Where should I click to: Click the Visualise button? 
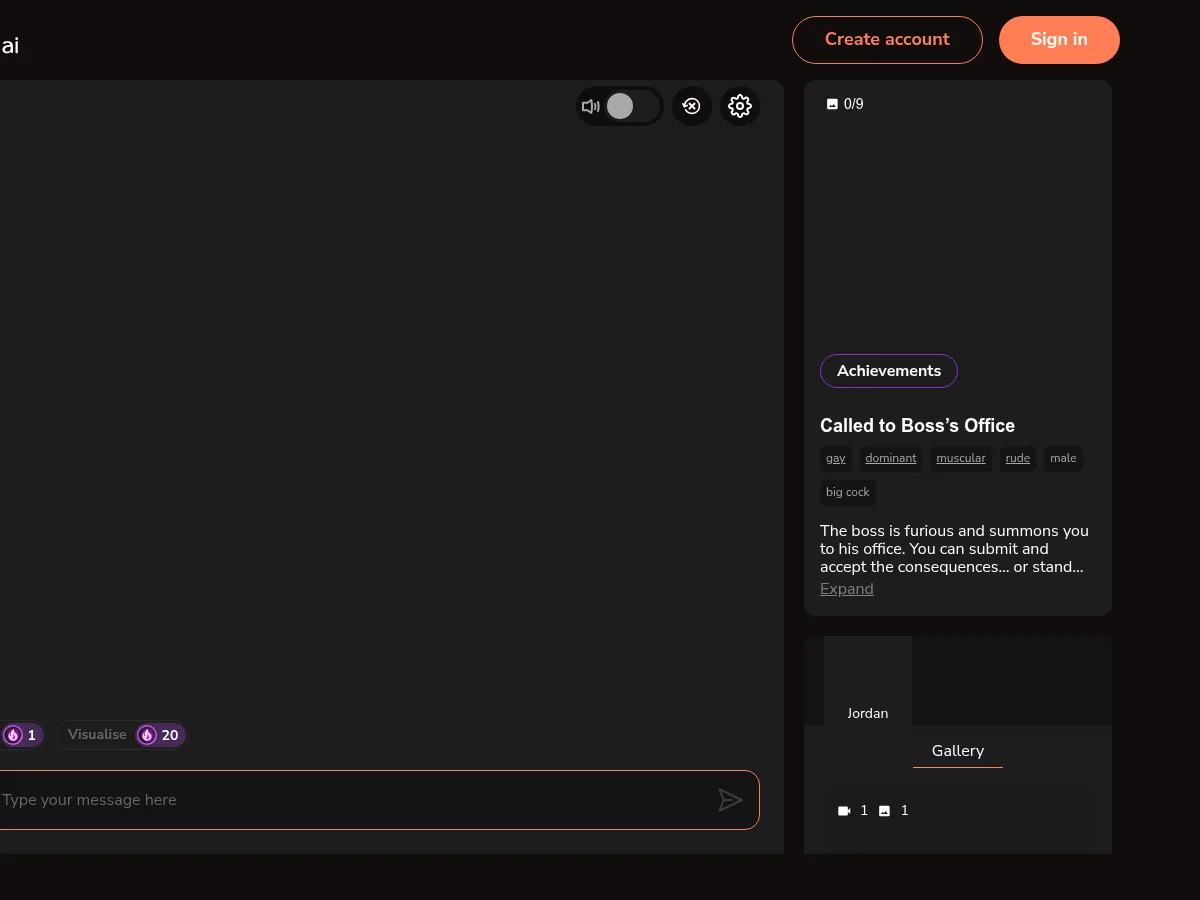click(x=122, y=735)
